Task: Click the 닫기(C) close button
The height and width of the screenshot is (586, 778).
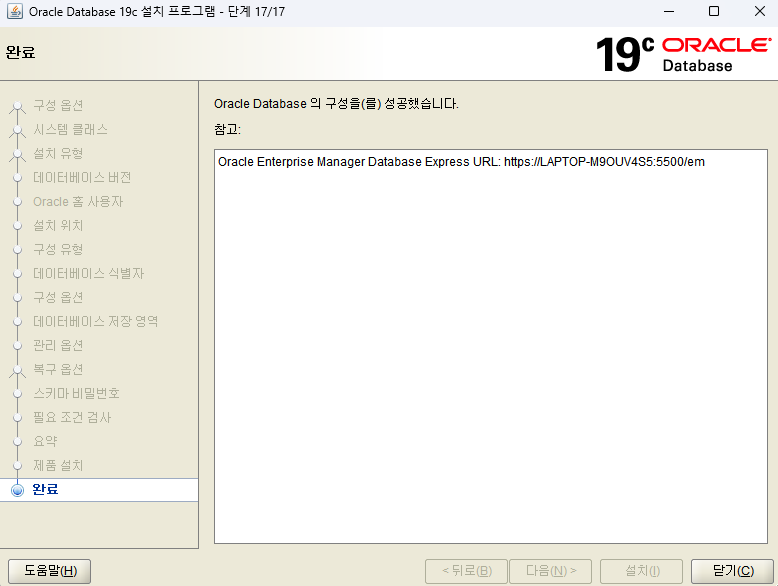Action: coord(732,571)
